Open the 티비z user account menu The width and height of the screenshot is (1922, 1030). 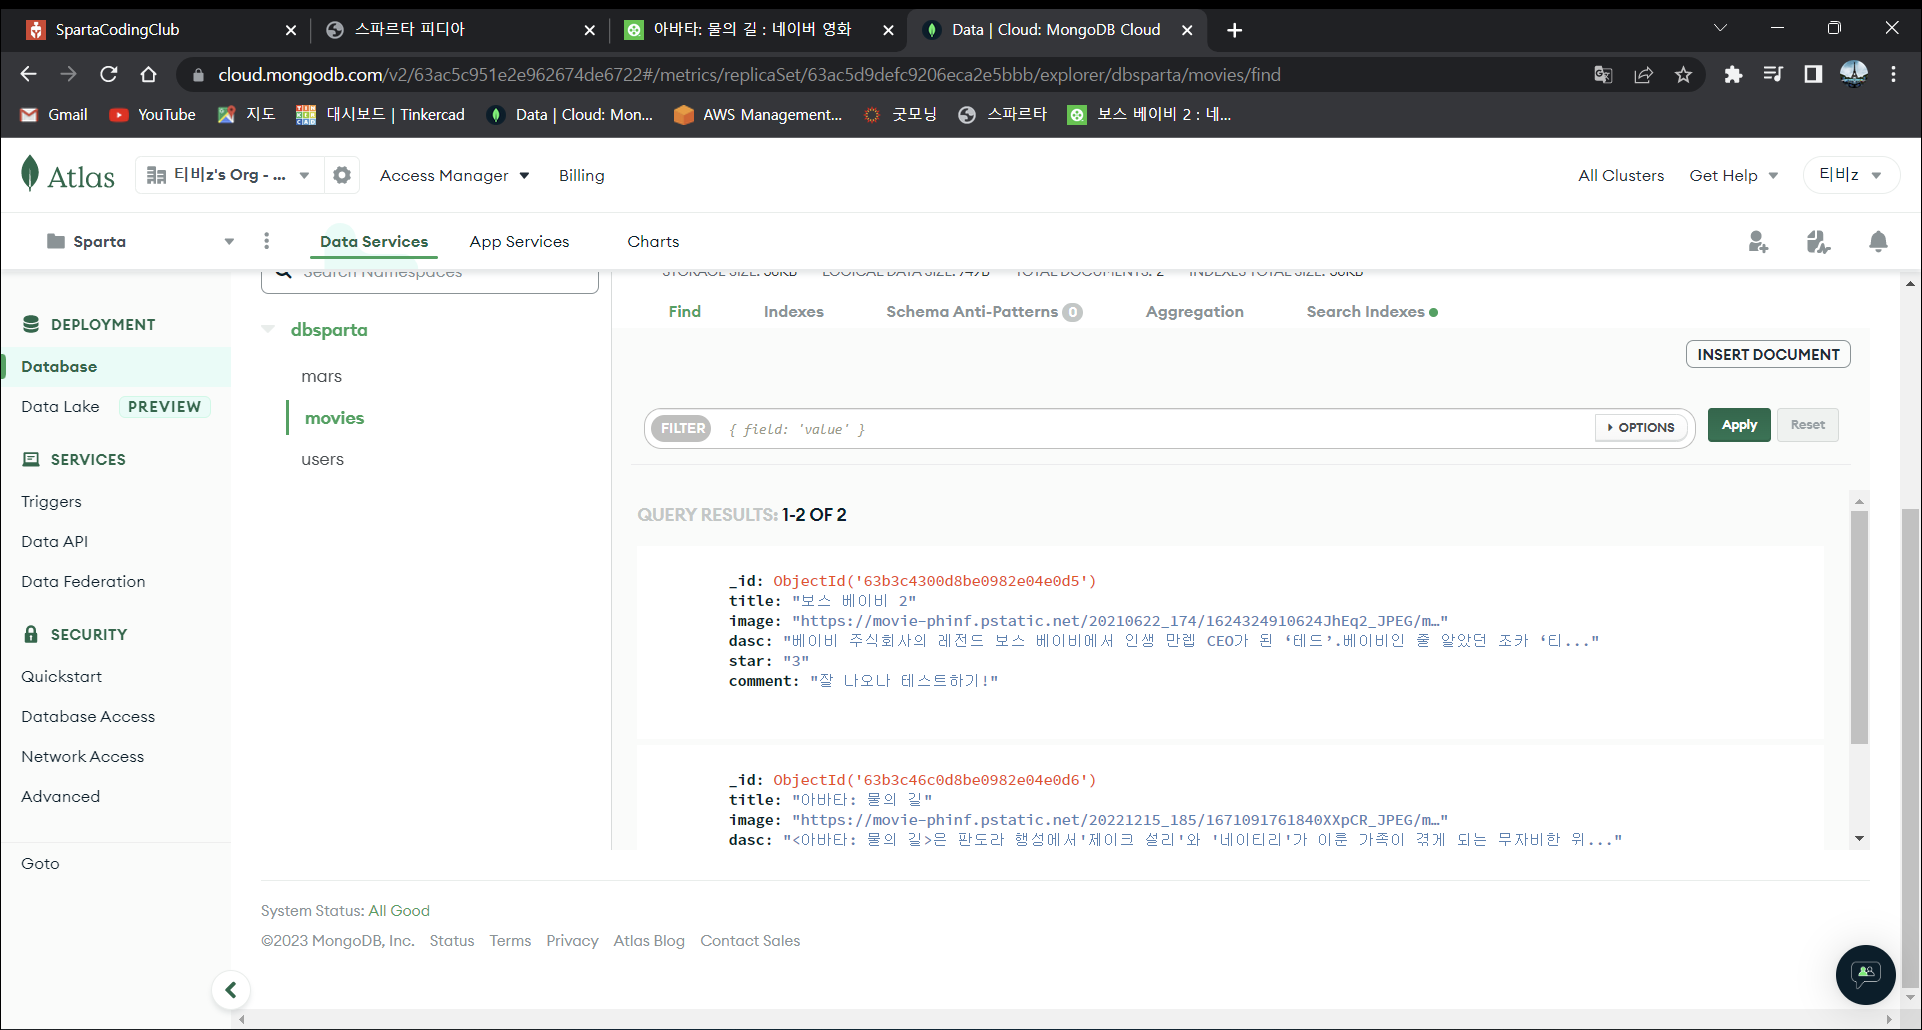point(1851,175)
